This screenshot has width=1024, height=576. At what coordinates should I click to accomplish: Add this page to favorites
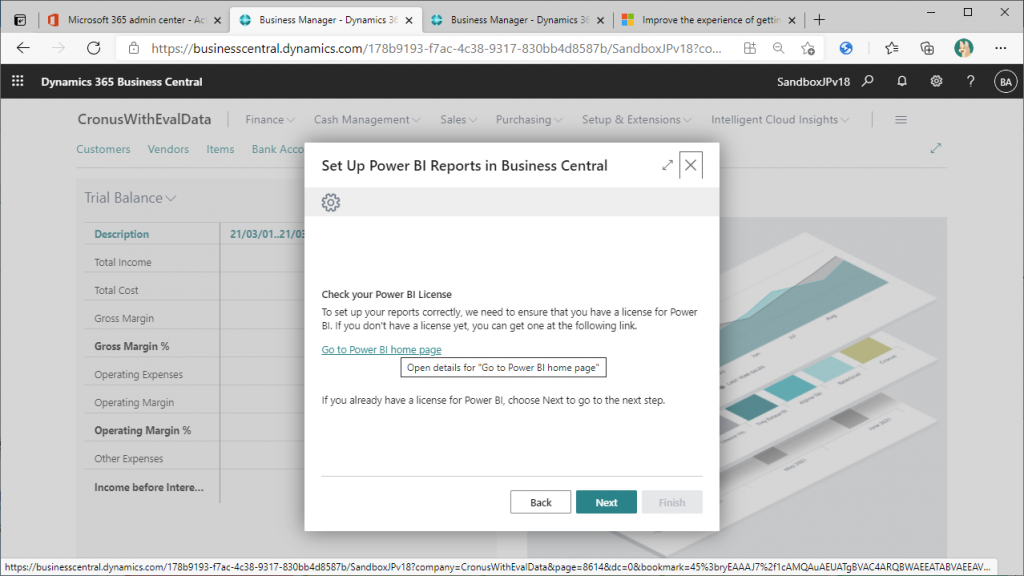[x=808, y=48]
